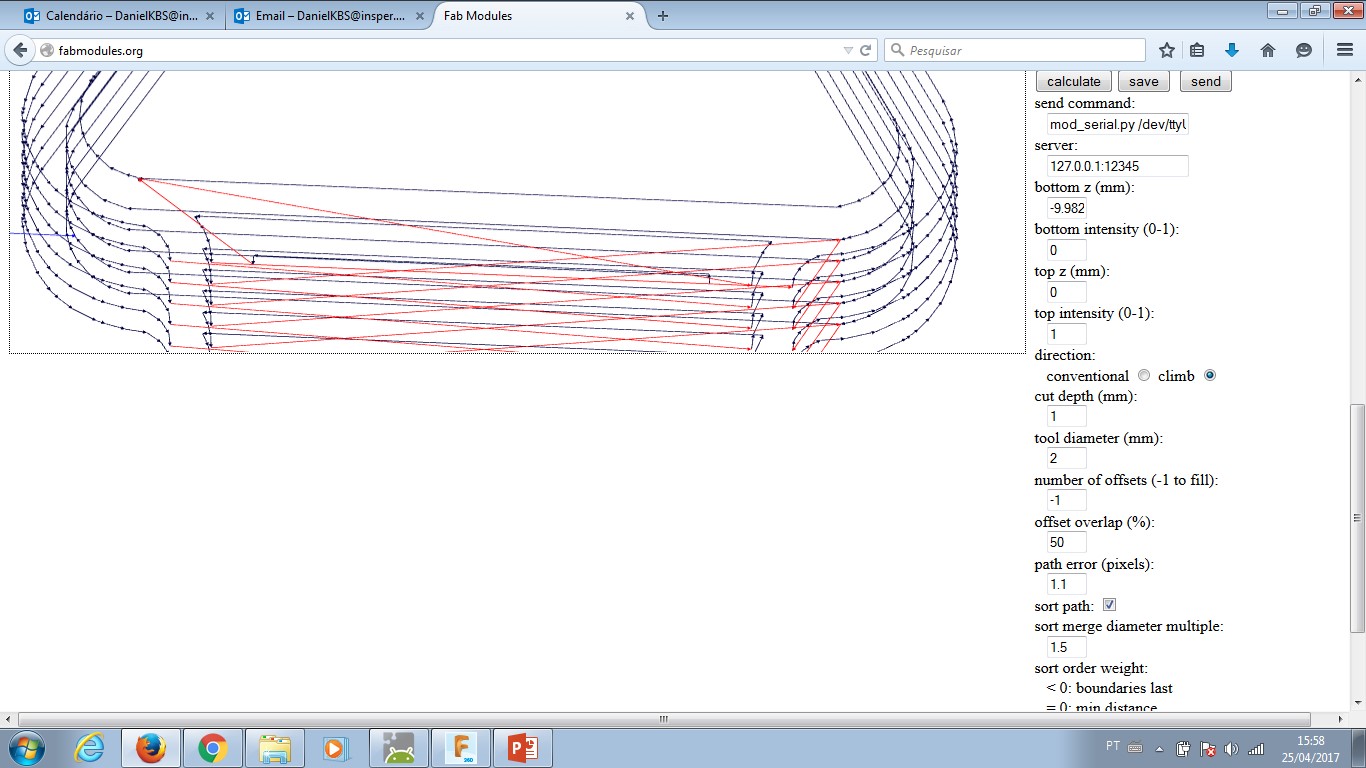Click the path error field showing 1.1
The image size is (1366, 768).
pos(1067,584)
